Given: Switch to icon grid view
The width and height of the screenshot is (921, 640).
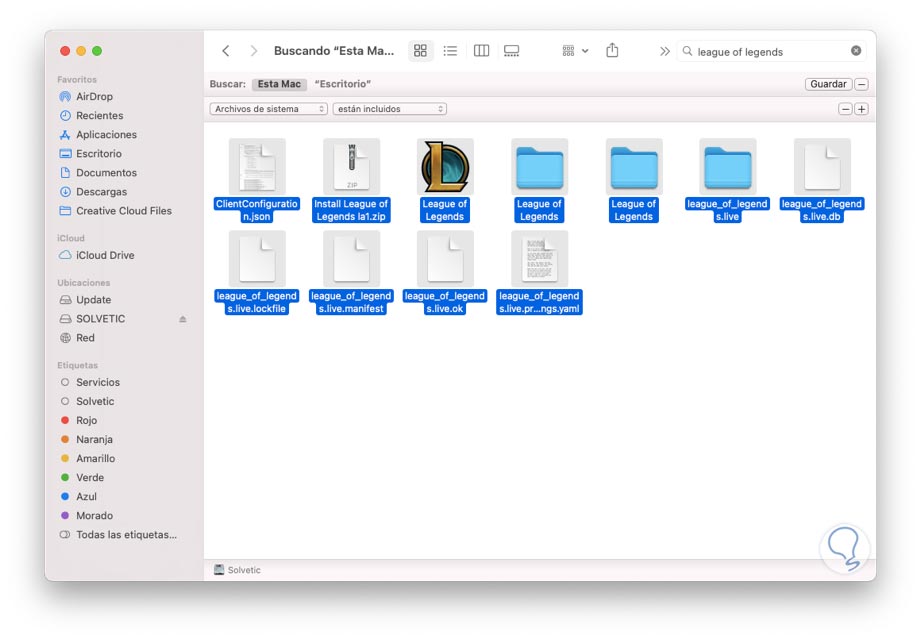Looking at the screenshot, I should click(x=420, y=51).
